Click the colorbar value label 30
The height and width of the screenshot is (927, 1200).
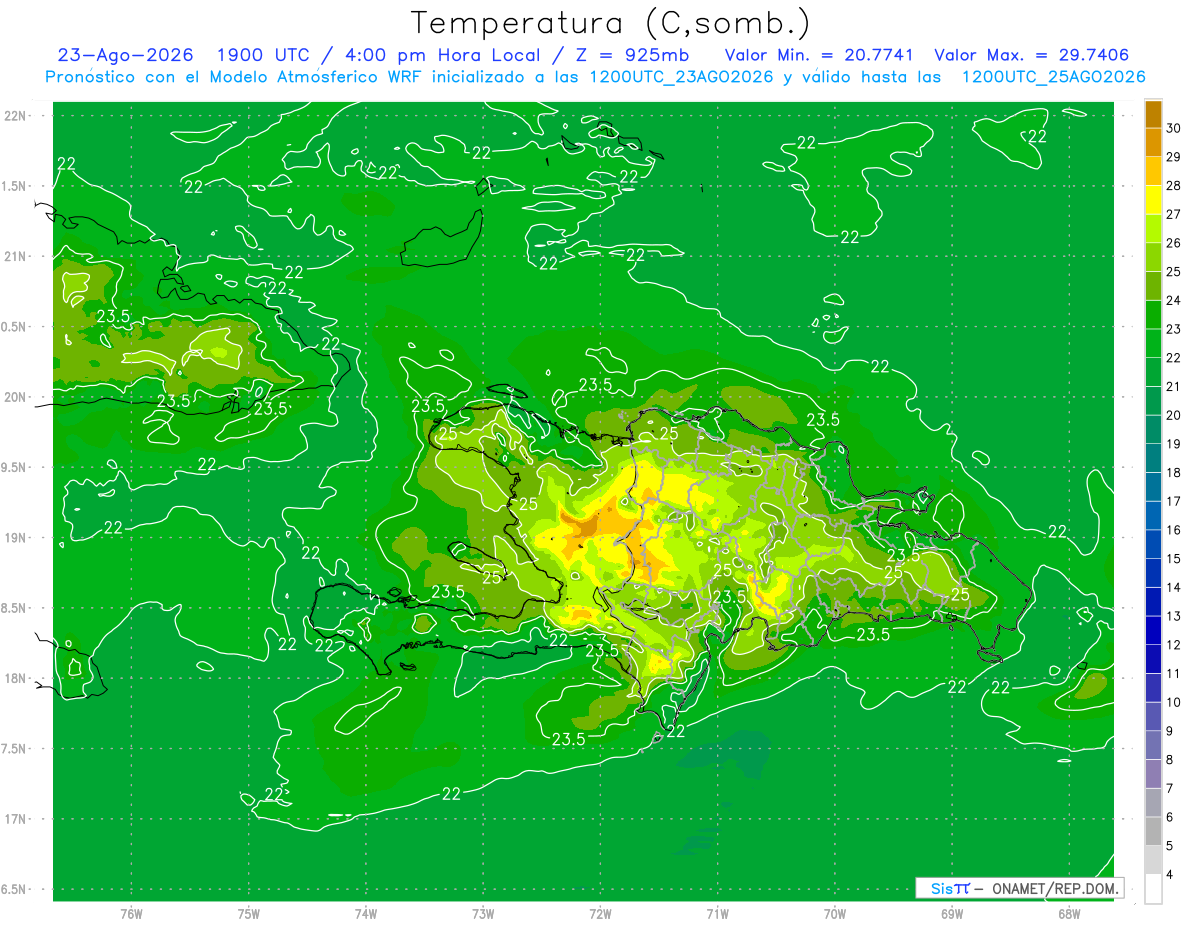(1174, 128)
